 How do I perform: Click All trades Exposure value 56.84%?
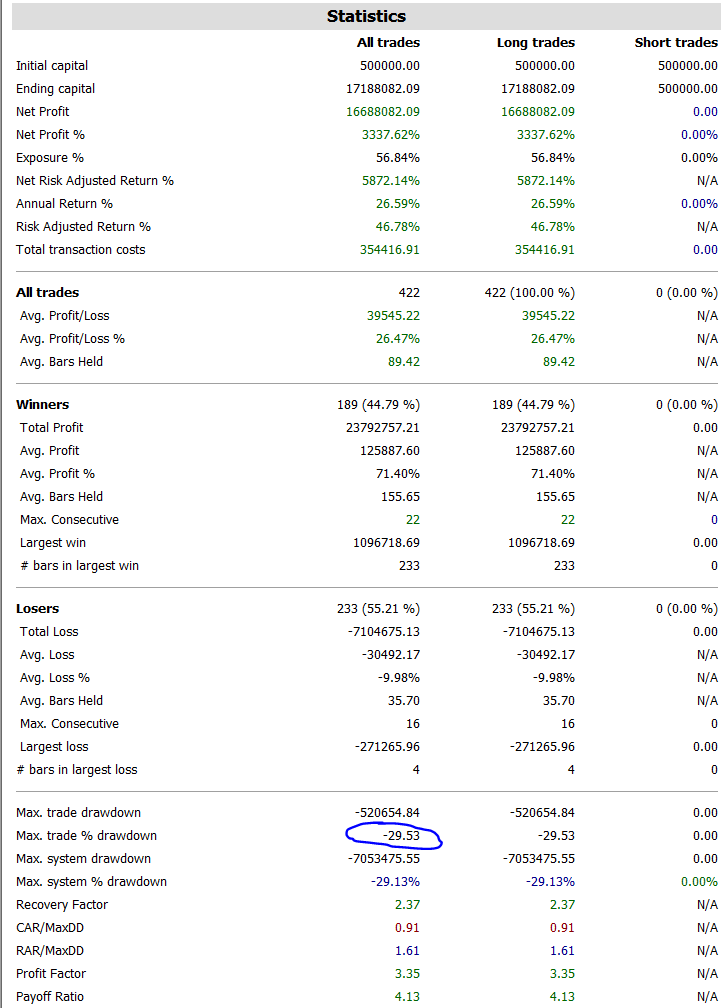pos(398,158)
